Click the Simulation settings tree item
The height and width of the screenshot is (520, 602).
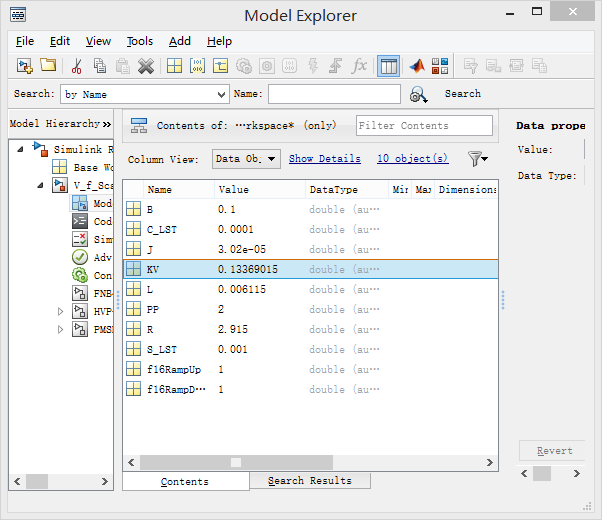[x=92, y=239]
